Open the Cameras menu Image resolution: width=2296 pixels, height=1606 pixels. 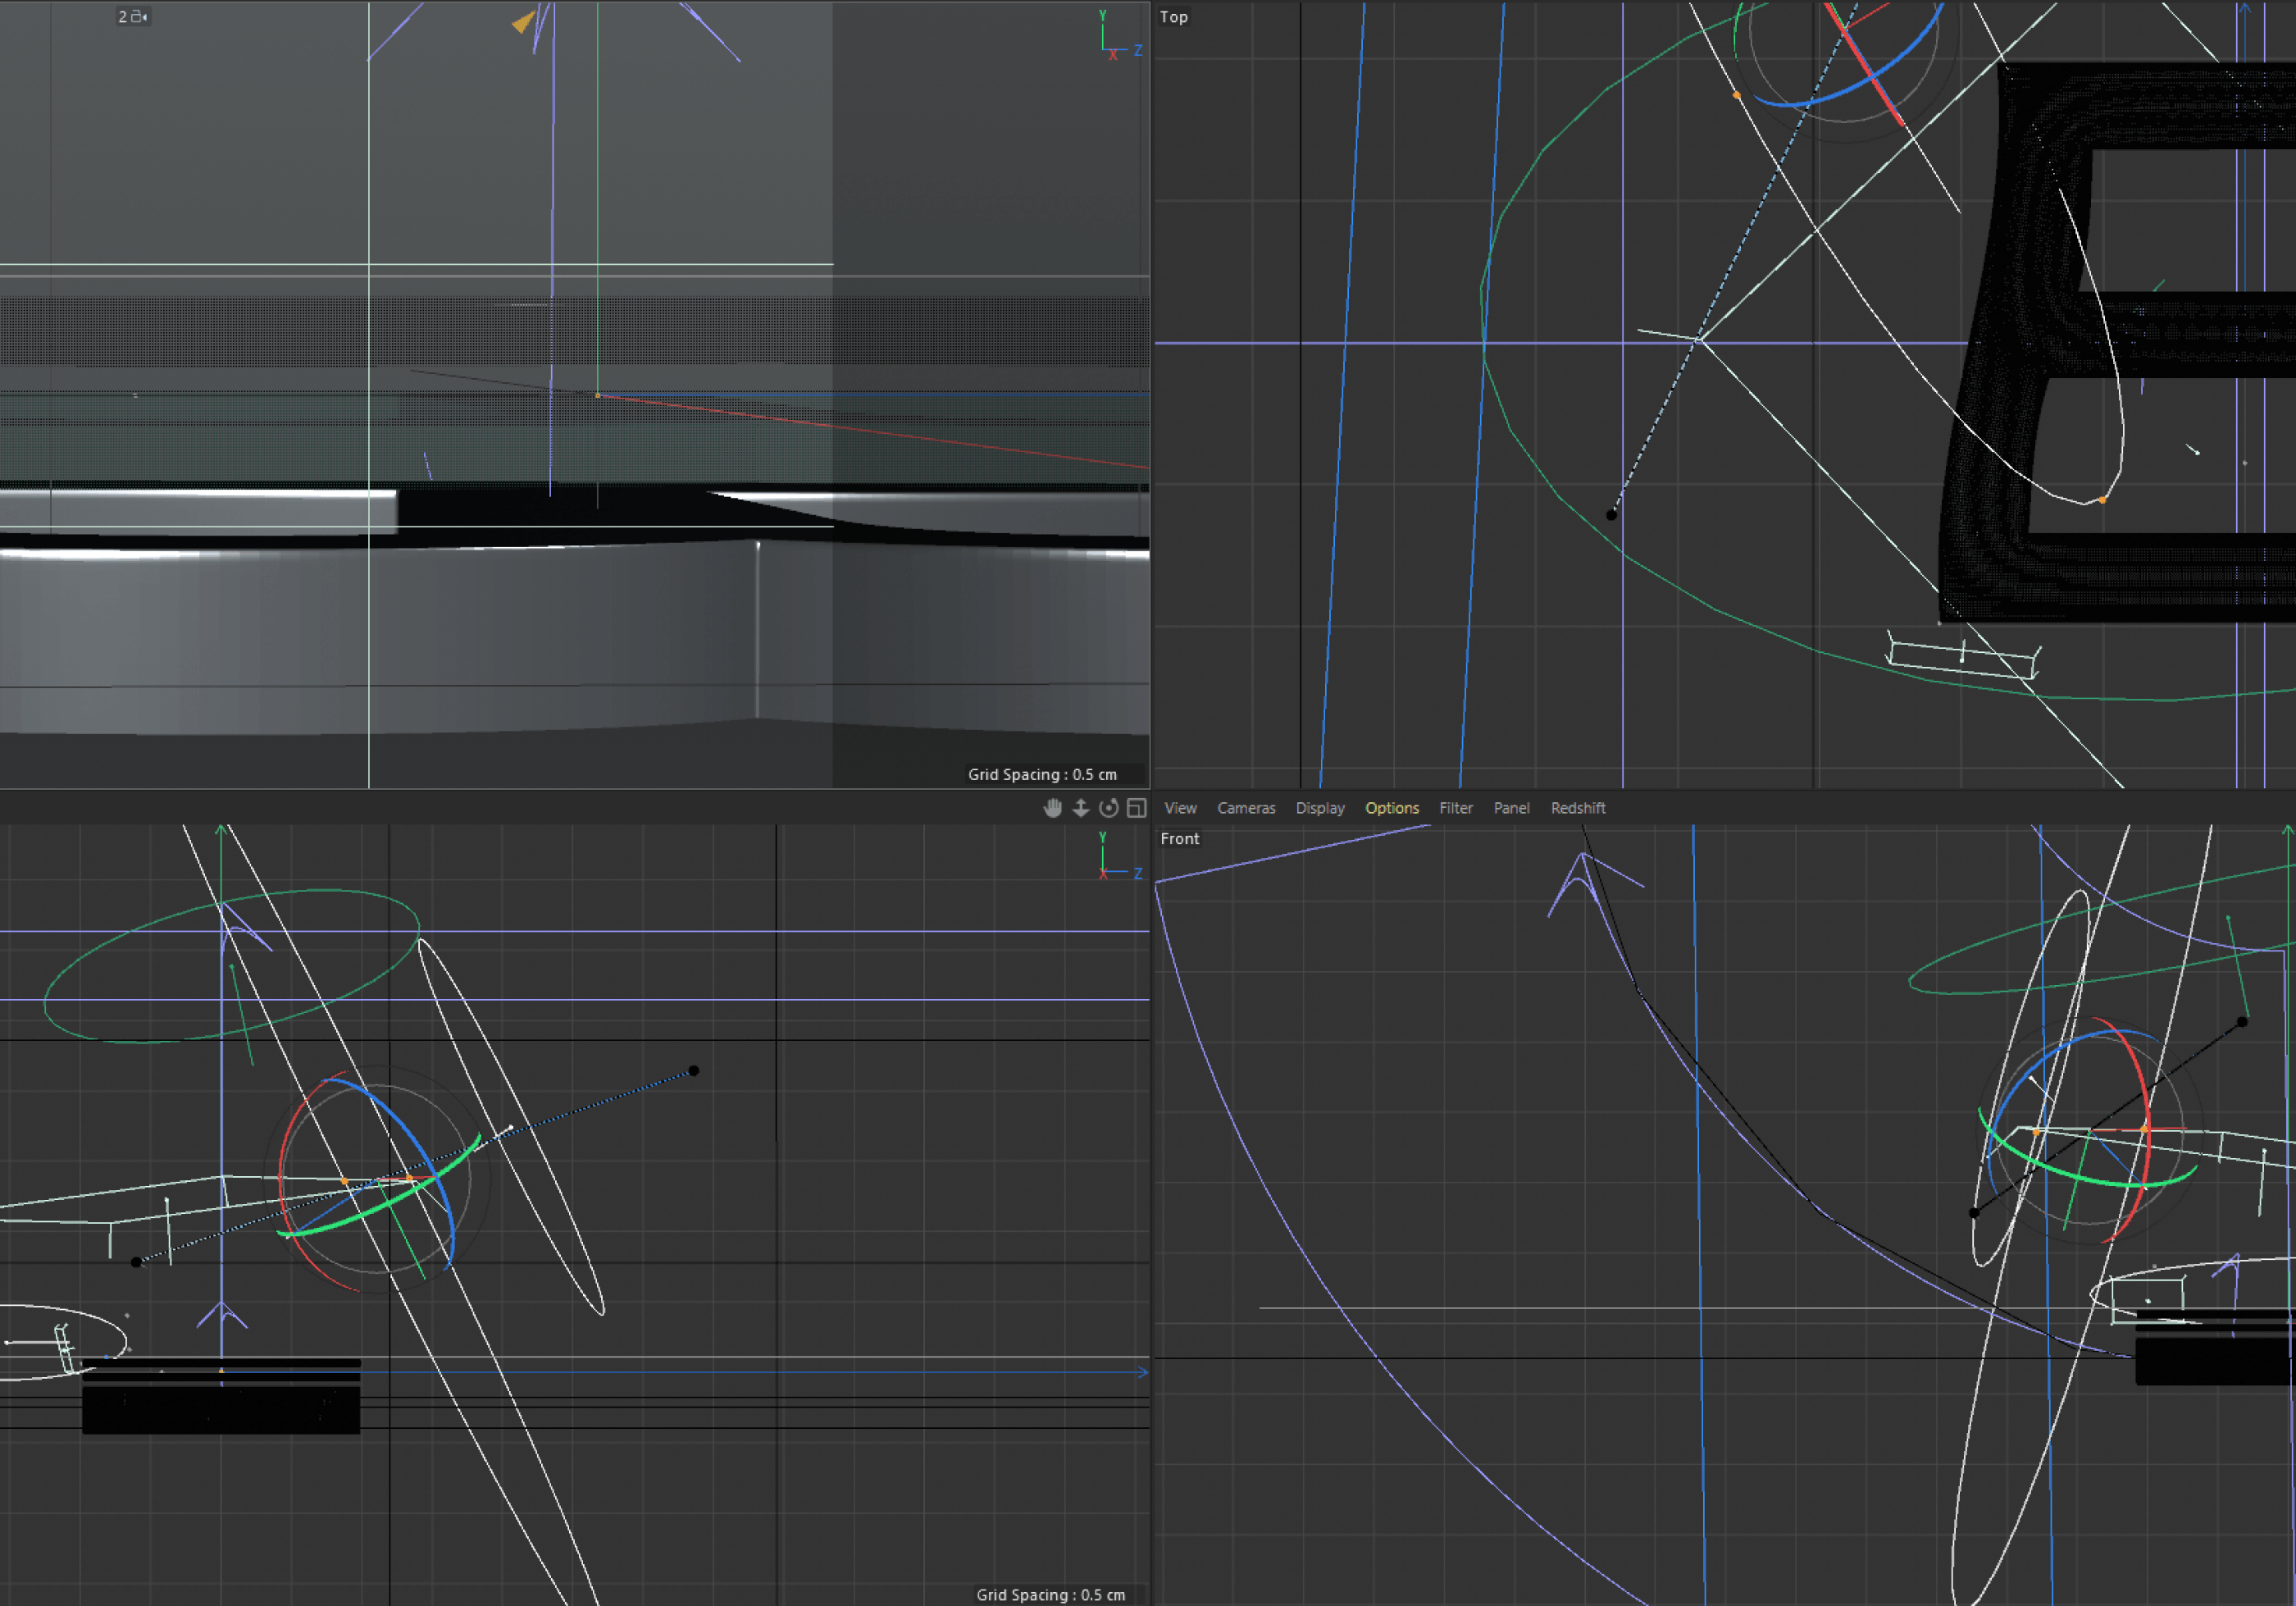coord(1245,808)
